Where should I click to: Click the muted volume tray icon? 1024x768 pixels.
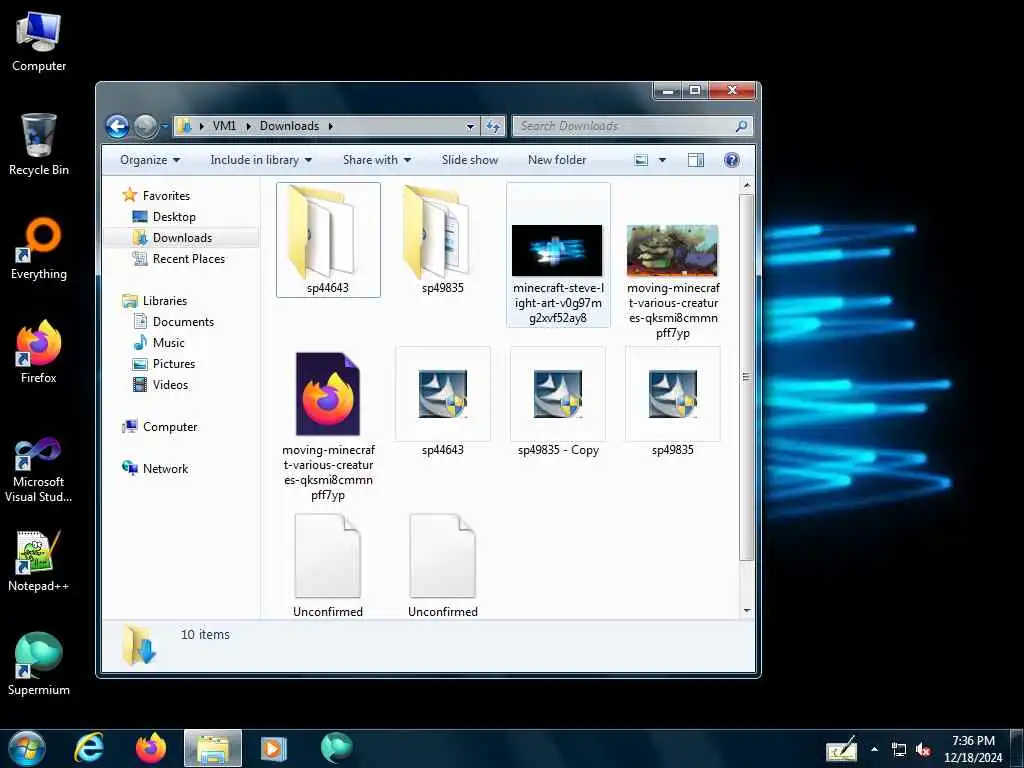click(x=923, y=749)
